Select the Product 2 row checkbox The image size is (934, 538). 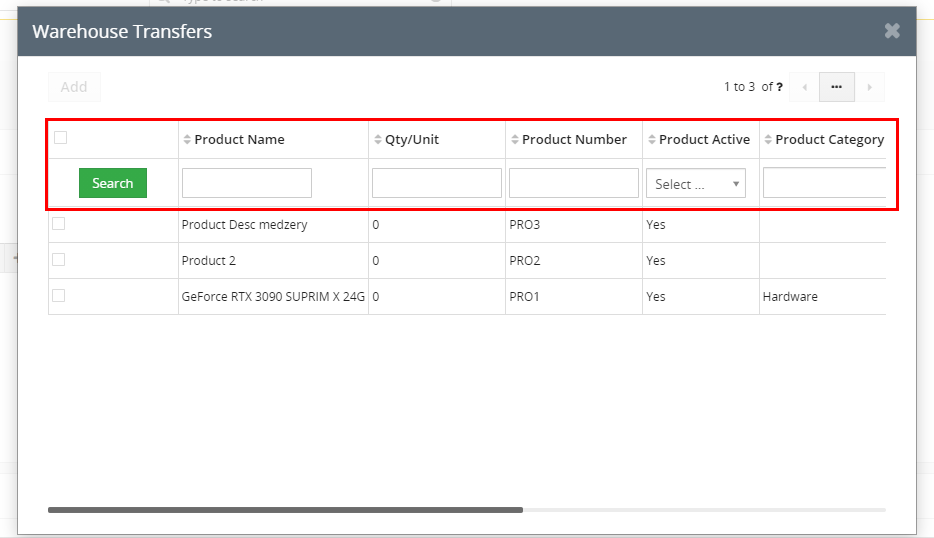click(59, 260)
